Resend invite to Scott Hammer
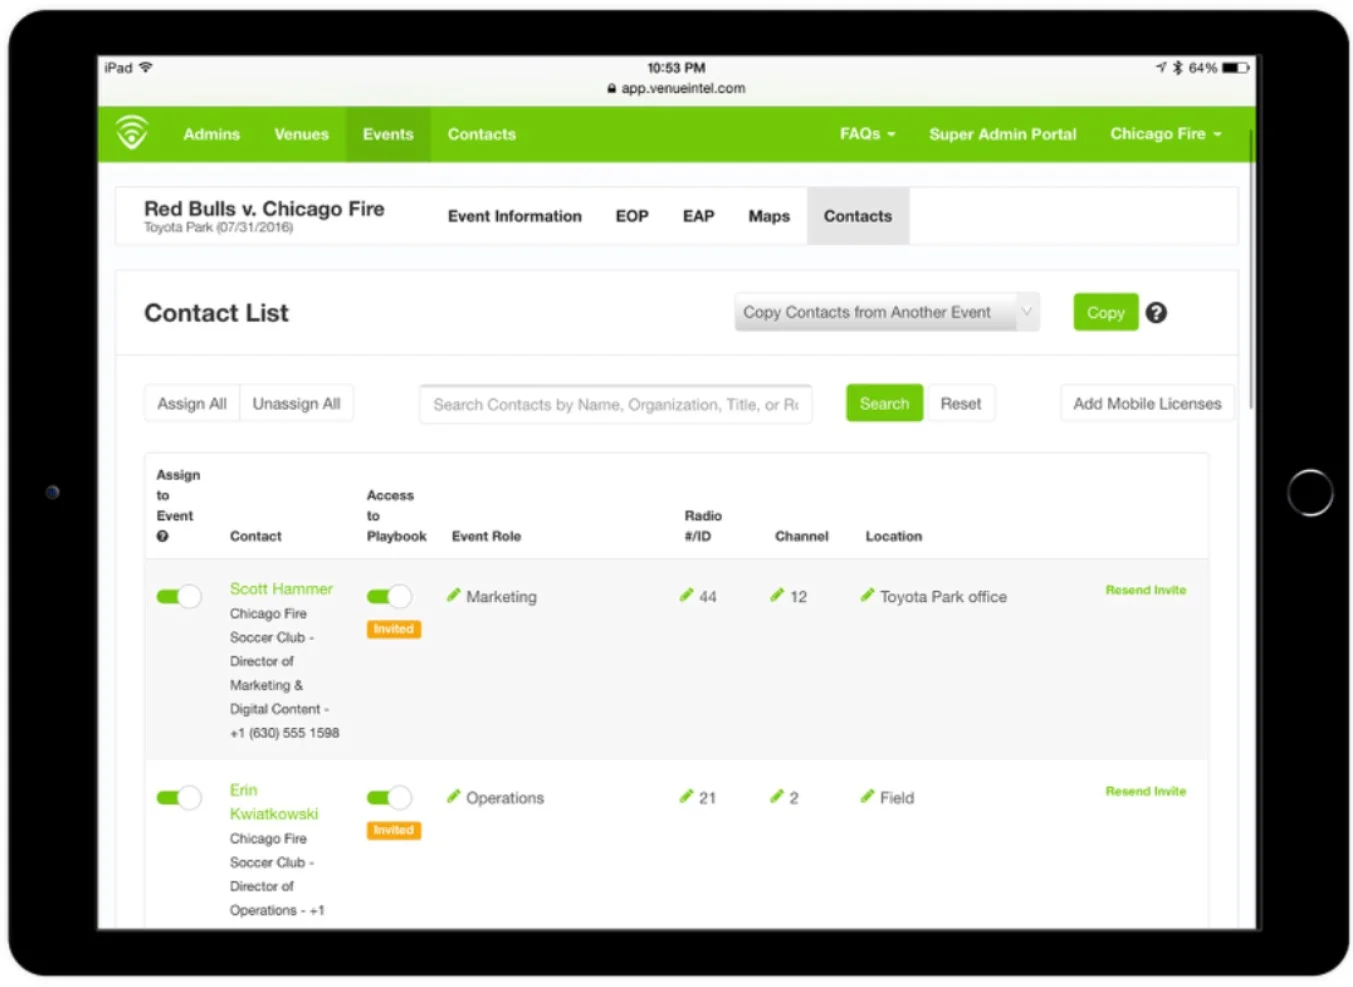The width and height of the screenshot is (1353, 987). click(1146, 590)
